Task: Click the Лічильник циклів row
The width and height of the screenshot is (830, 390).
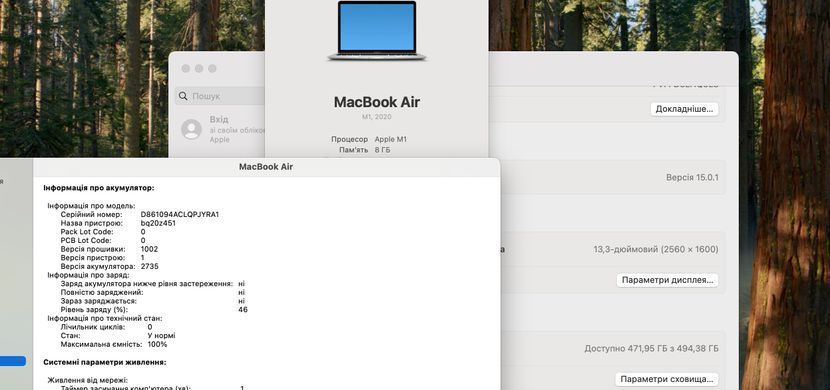Action: pyautogui.click(x=106, y=327)
